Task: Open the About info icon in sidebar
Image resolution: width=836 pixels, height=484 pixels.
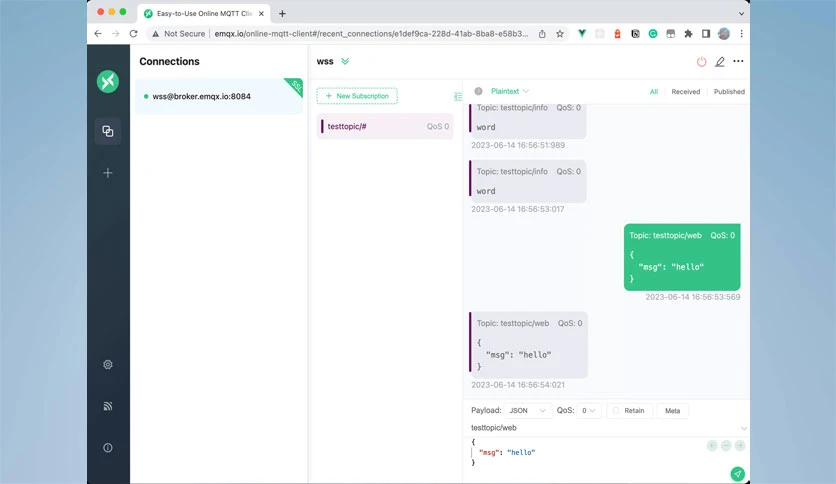Action: 108,448
